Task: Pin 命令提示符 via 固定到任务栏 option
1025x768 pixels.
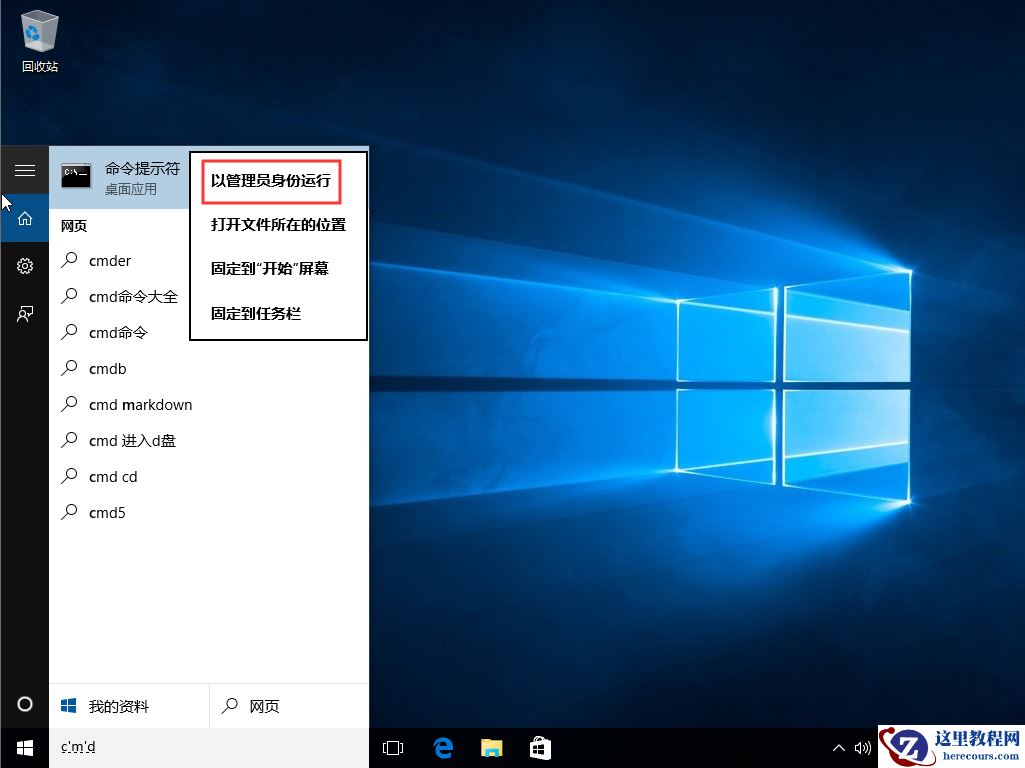Action: [254, 313]
